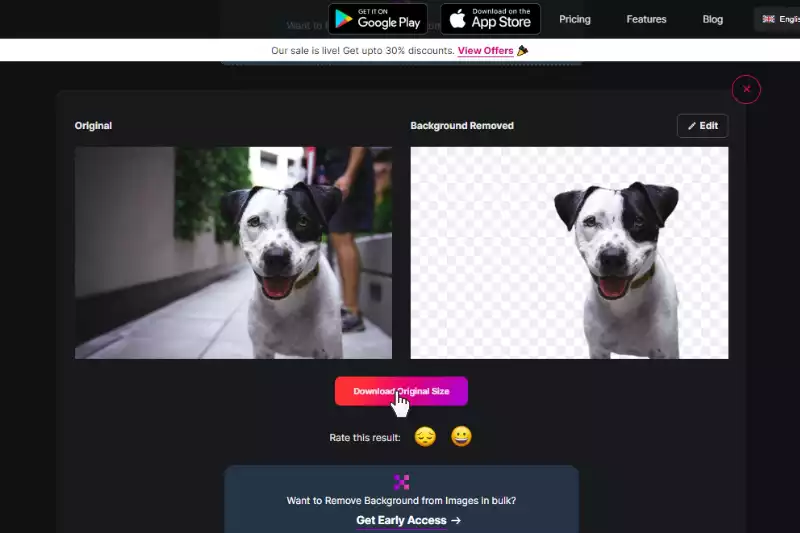Click the Google Play store badge
The image size is (800, 533).
pyautogui.click(x=378, y=19)
